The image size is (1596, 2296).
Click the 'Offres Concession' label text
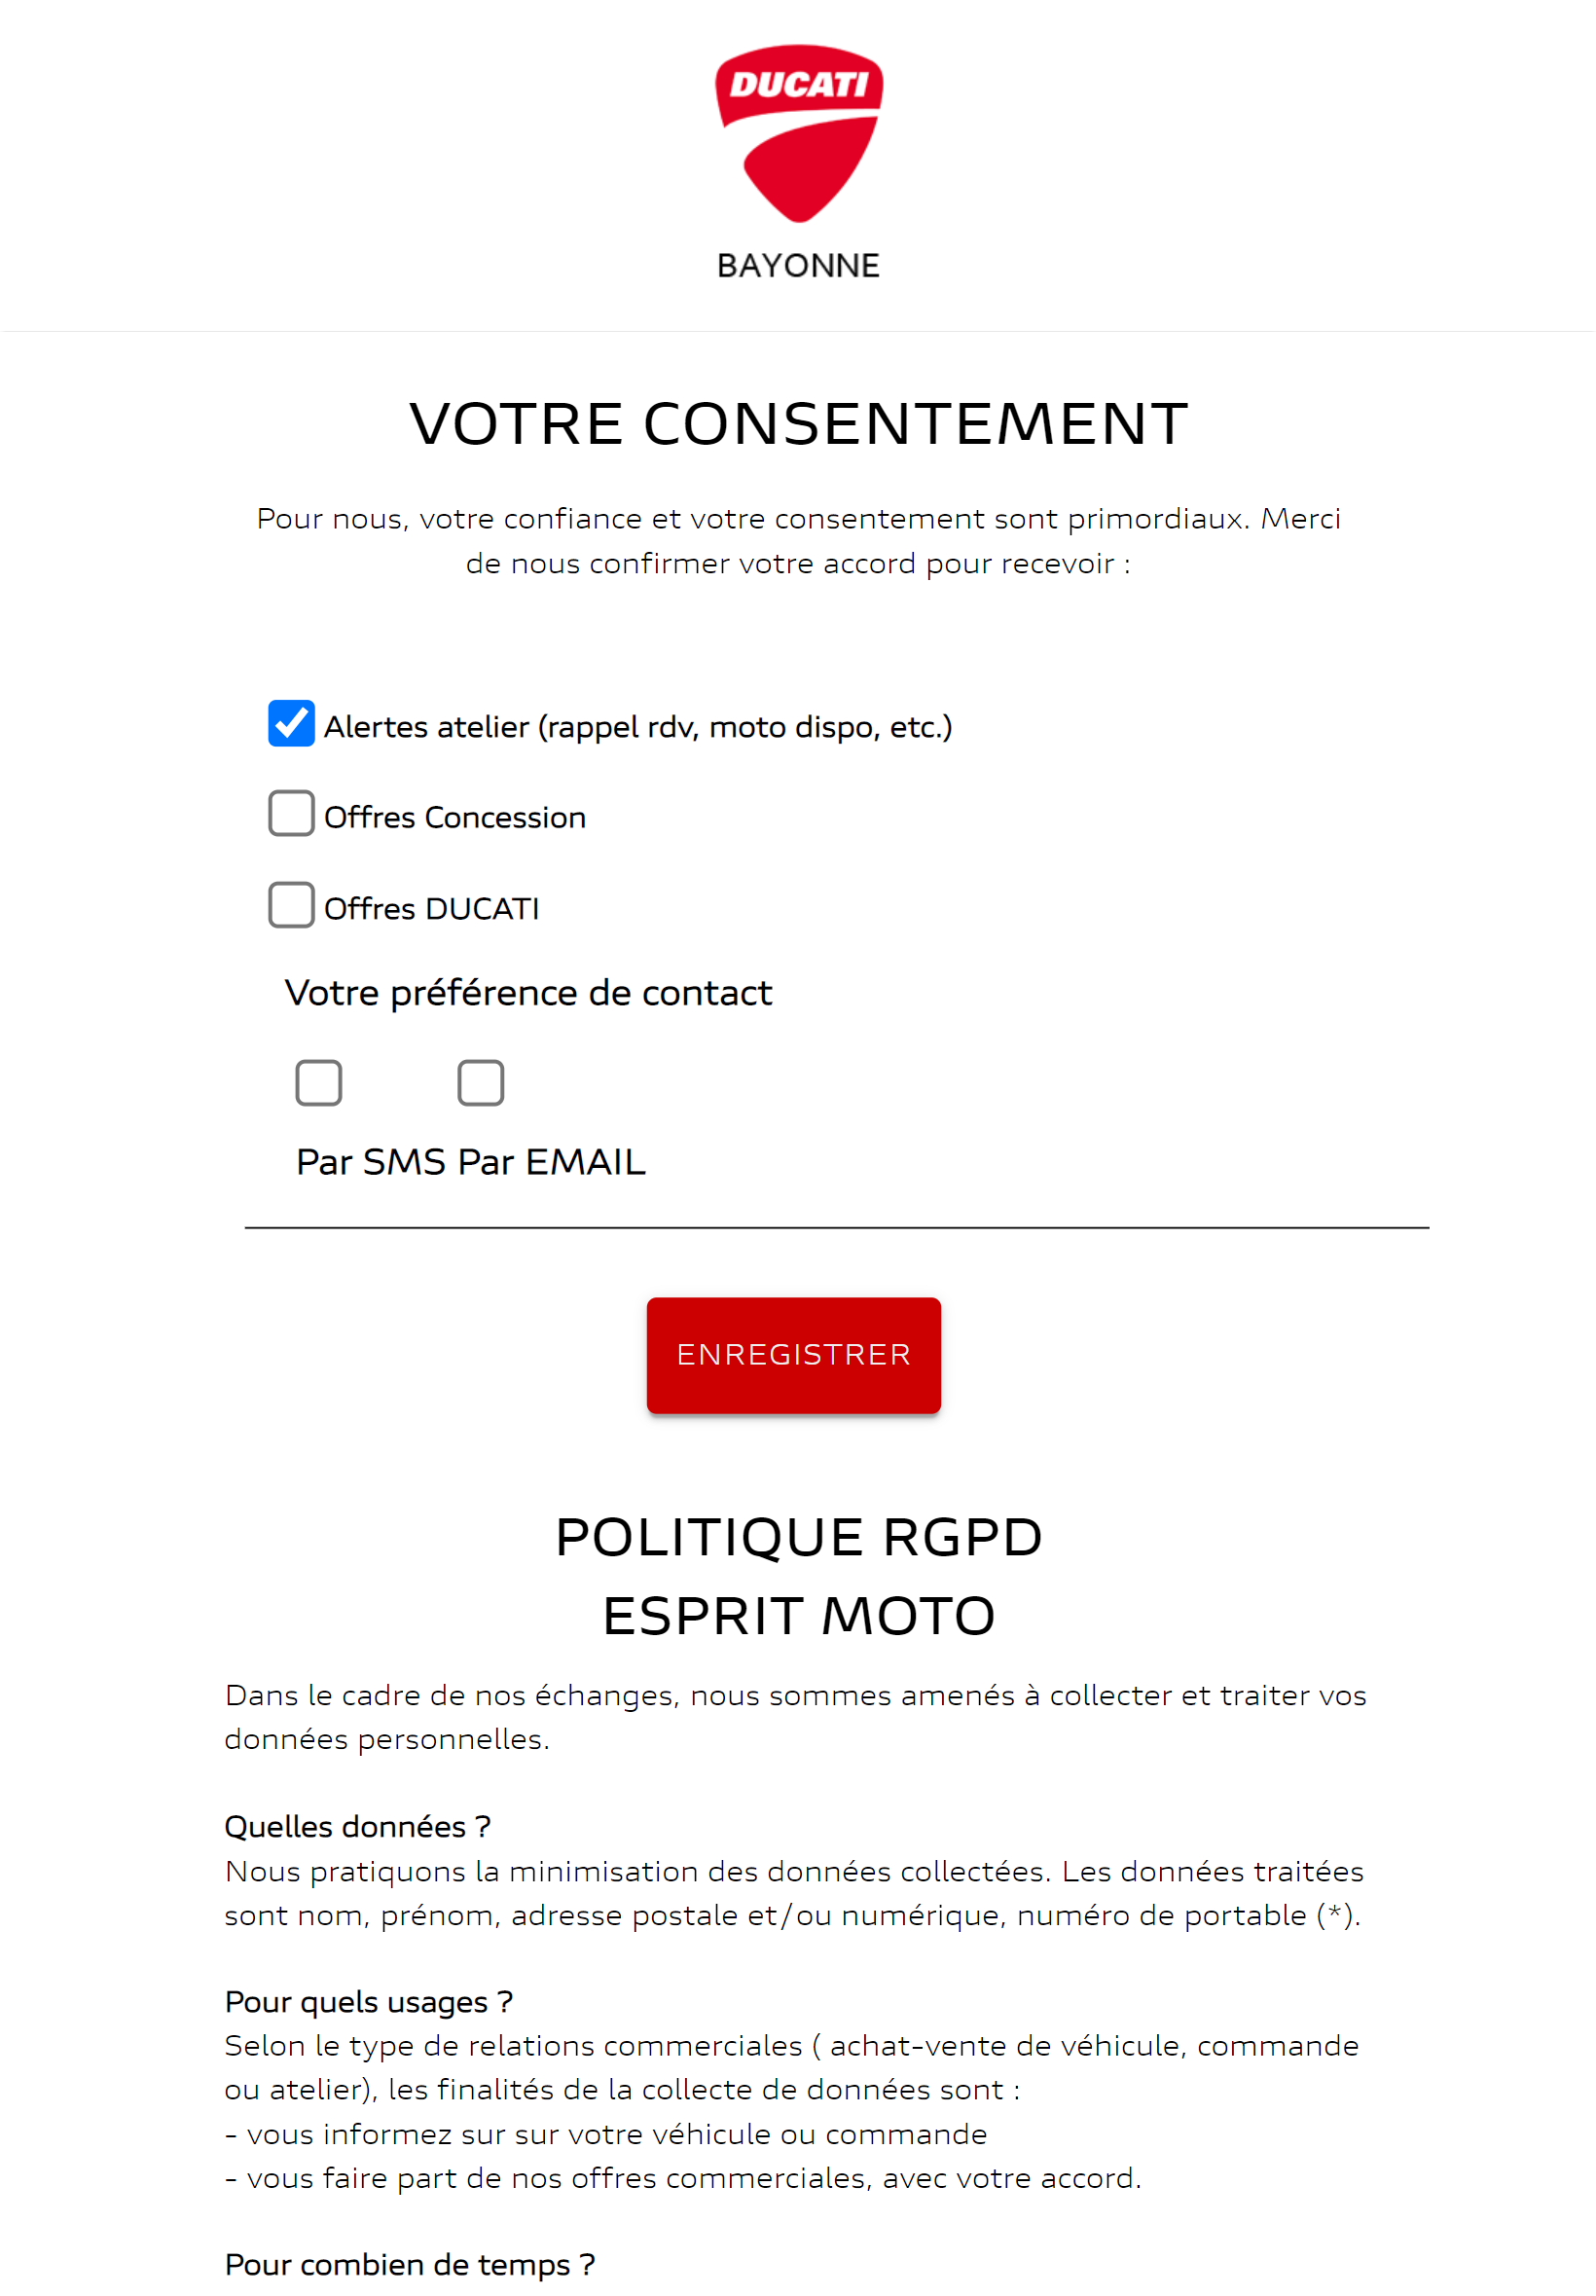tap(455, 818)
